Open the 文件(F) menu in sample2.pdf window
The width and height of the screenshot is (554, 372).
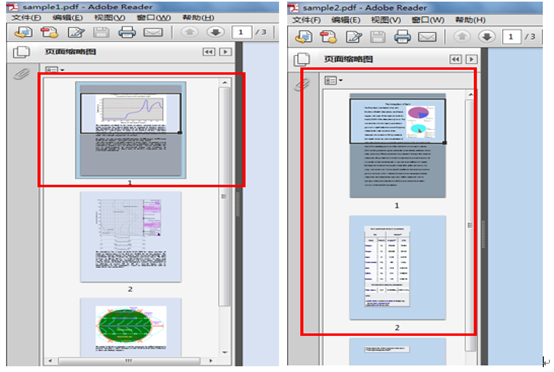pos(306,20)
